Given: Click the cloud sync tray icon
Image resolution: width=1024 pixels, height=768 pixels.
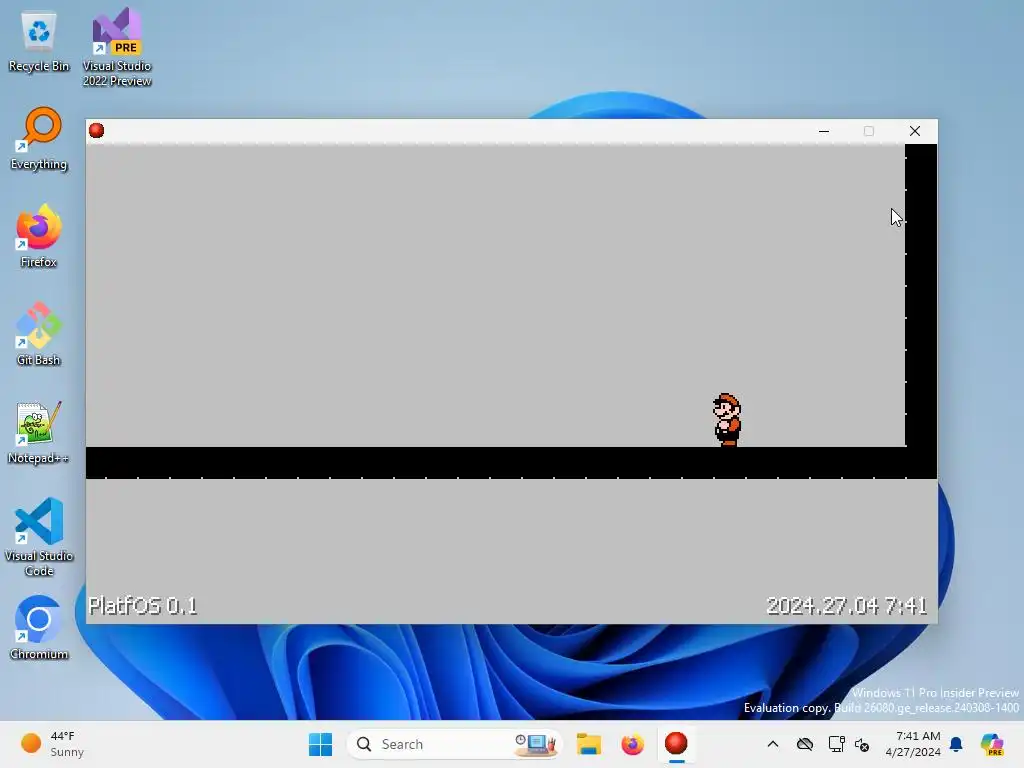Looking at the screenshot, I should coord(805,744).
